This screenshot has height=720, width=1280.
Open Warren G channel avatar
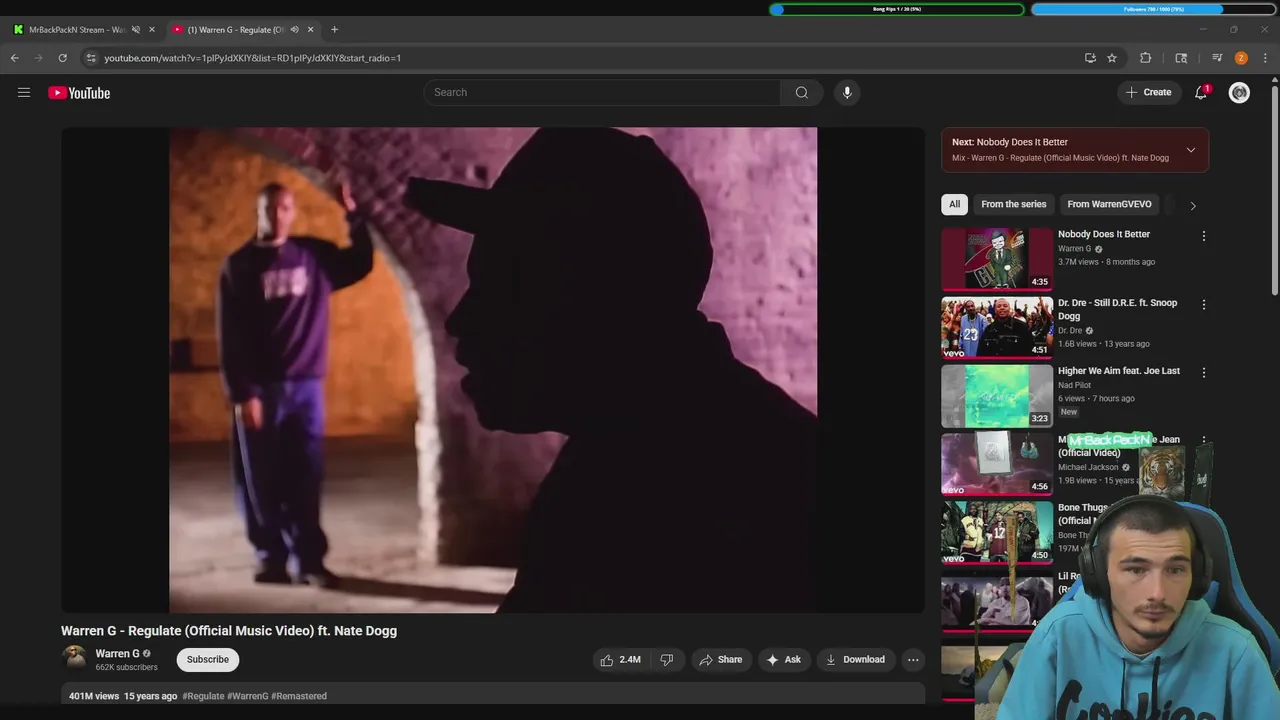point(75,657)
